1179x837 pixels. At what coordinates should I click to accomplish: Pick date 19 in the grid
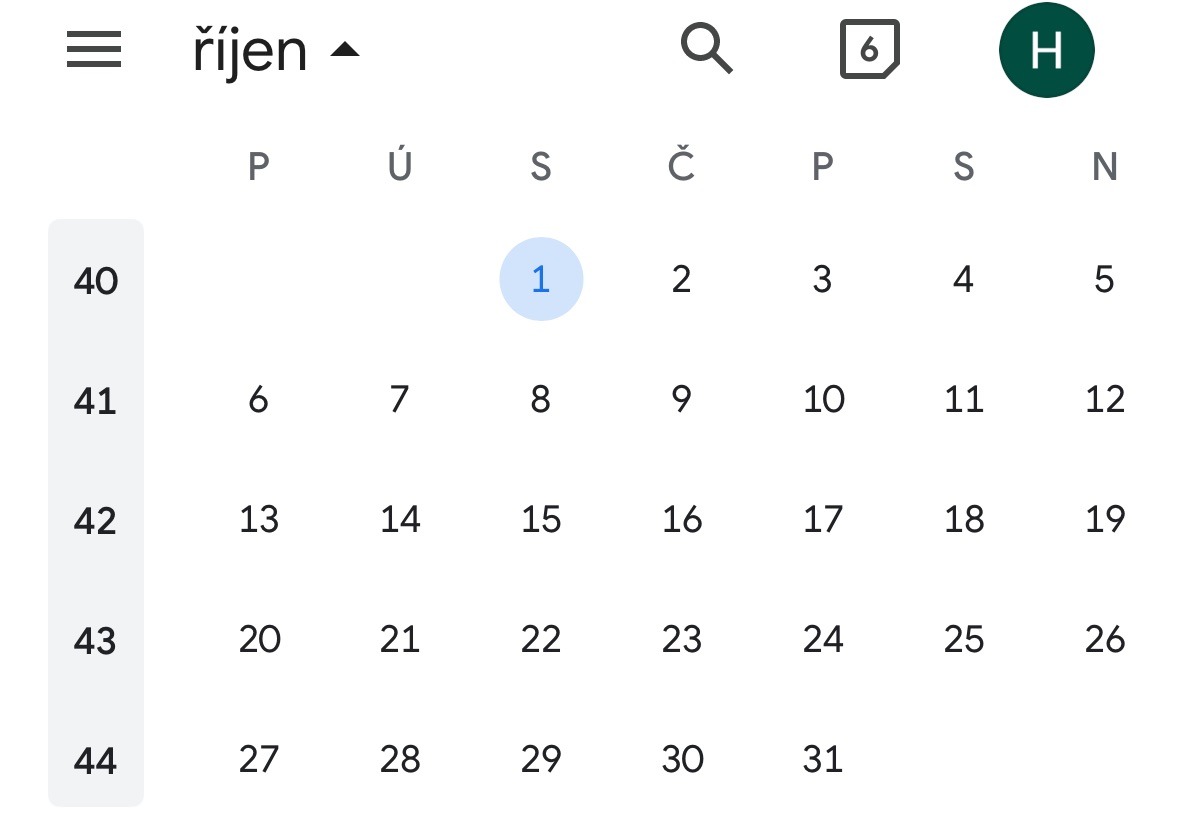1104,520
